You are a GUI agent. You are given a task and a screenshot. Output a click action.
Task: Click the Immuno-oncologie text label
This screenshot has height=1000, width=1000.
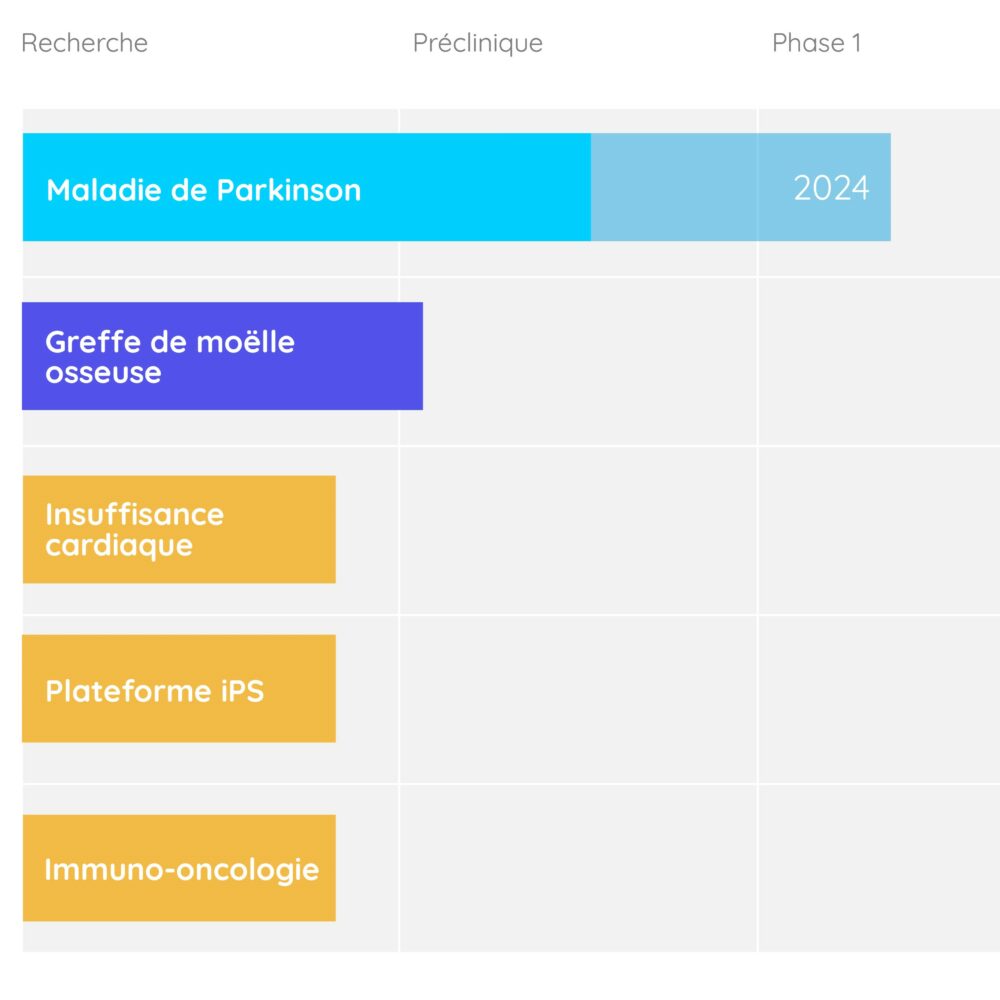point(181,869)
